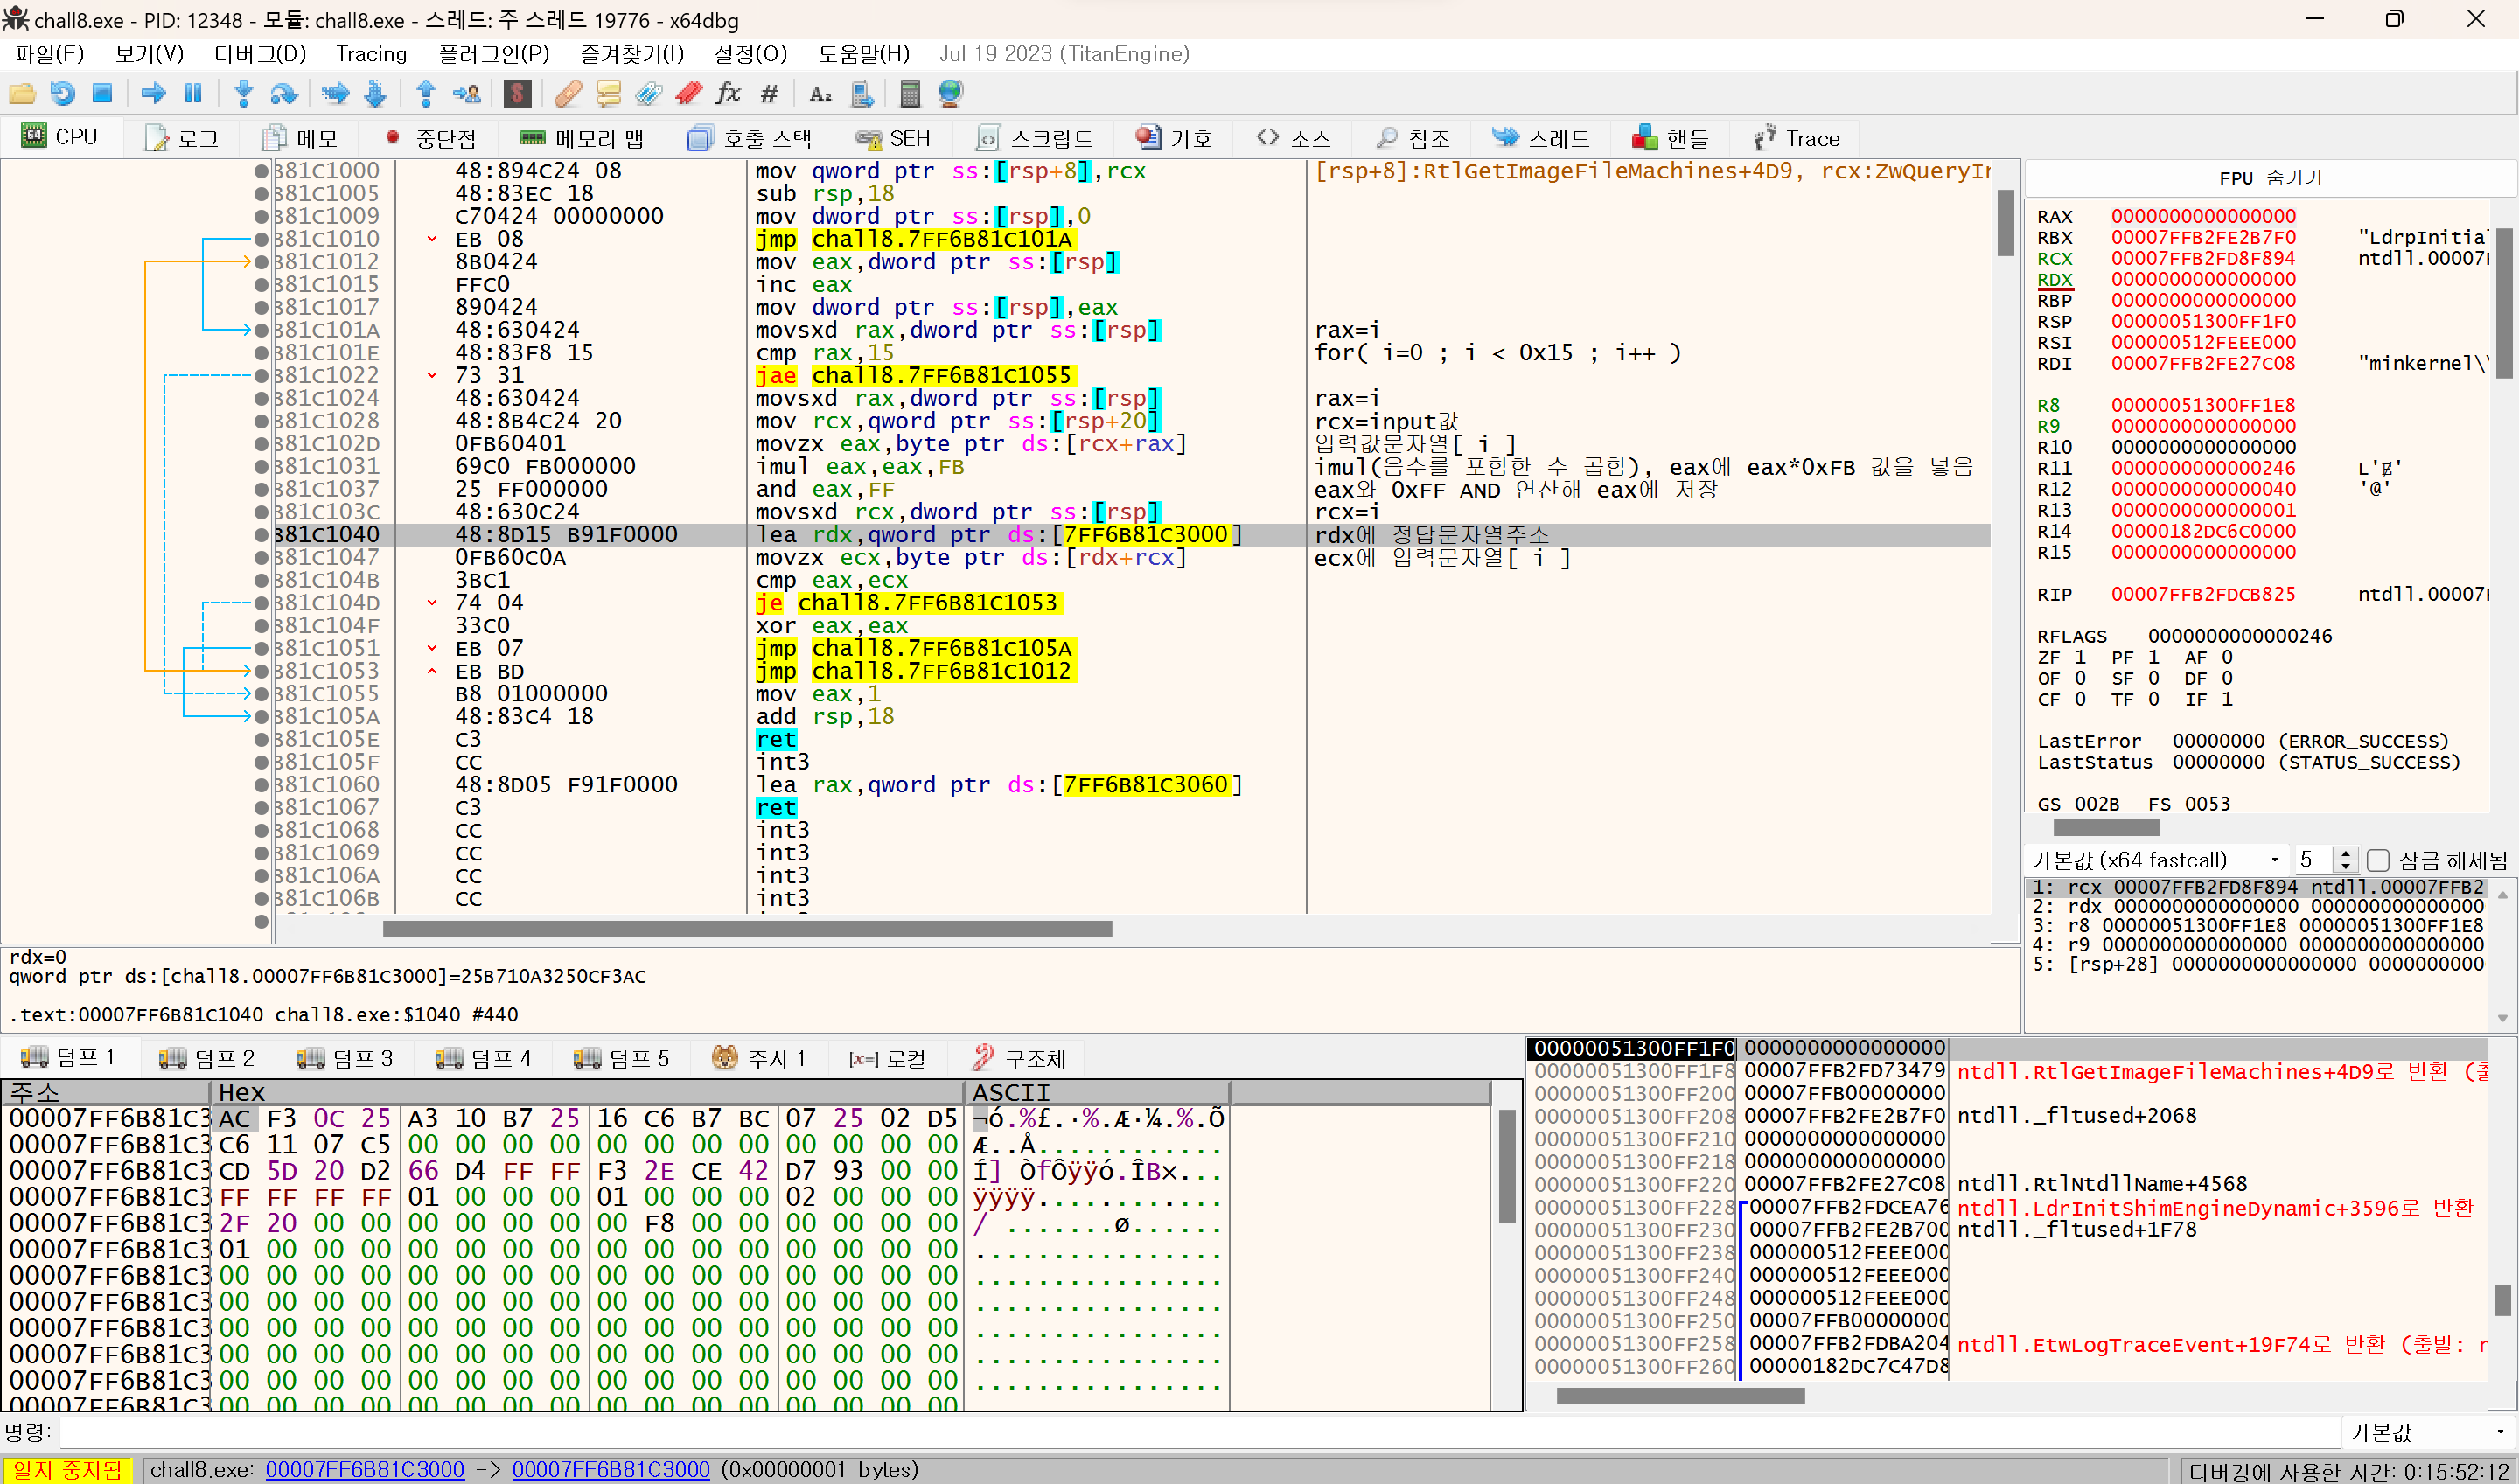Click the step into icon

(243, 94)
